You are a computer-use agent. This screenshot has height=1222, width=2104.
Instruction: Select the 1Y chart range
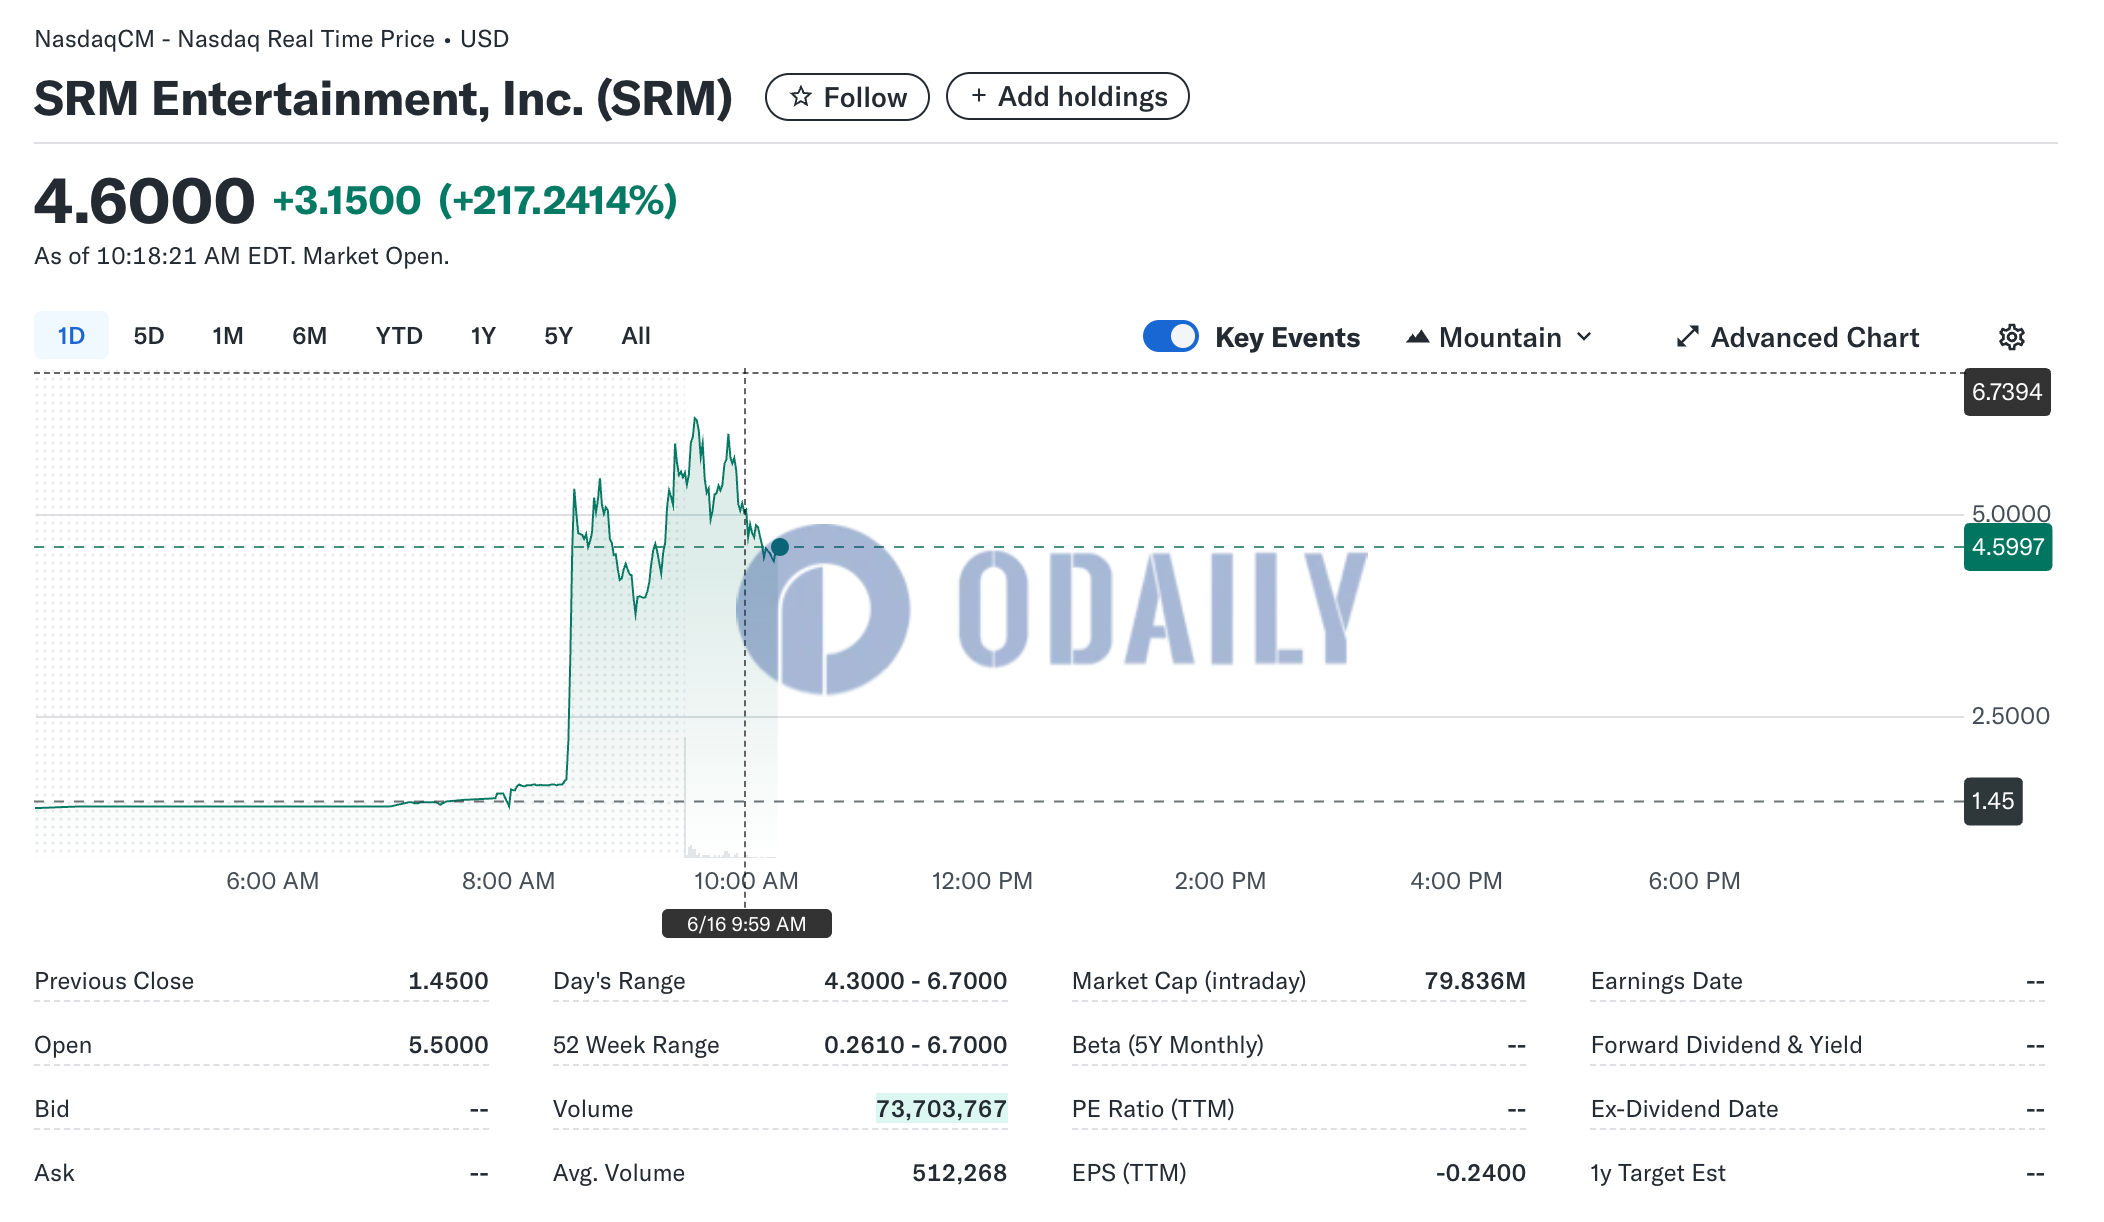tap(483, 336)
